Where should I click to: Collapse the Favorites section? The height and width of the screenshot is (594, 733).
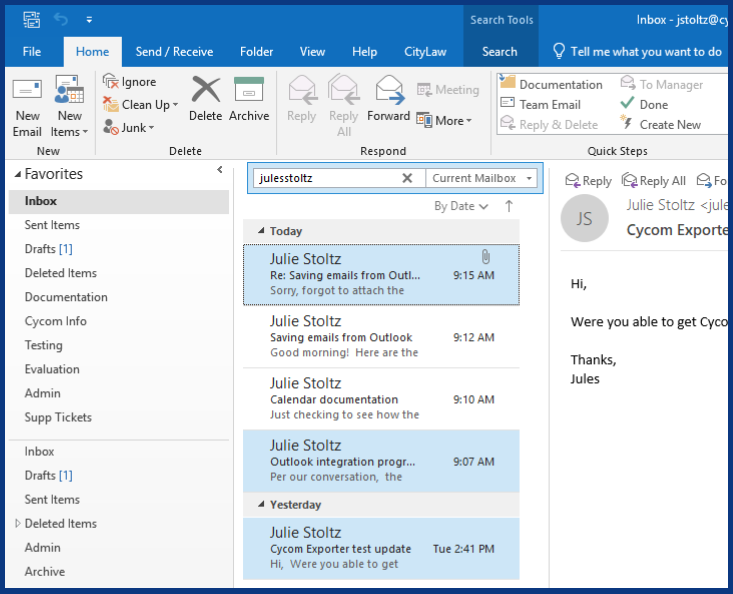[x=18, y=174]
